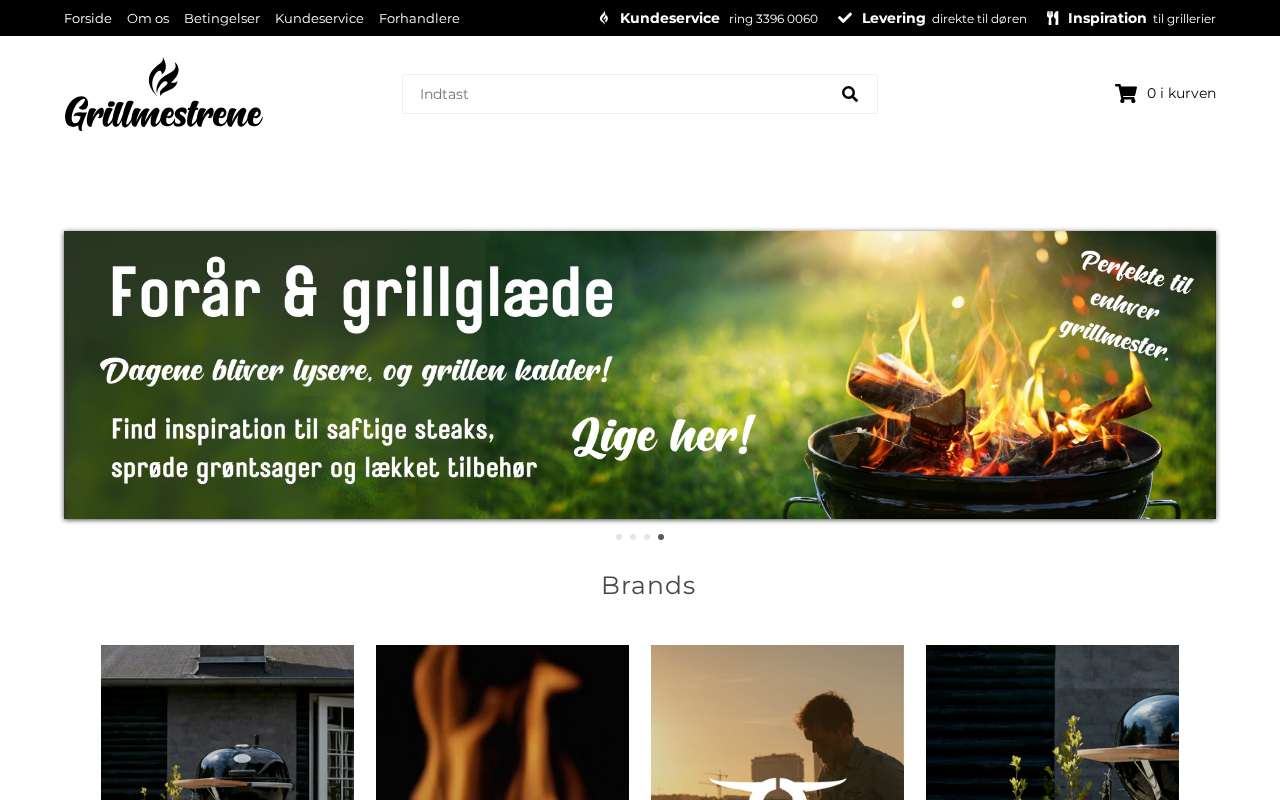Image resolution: width=1280 pixels, height=800 pixels.
Task: Select the first carousel dot
Action: pyautogui.click(x=619, y=537)
